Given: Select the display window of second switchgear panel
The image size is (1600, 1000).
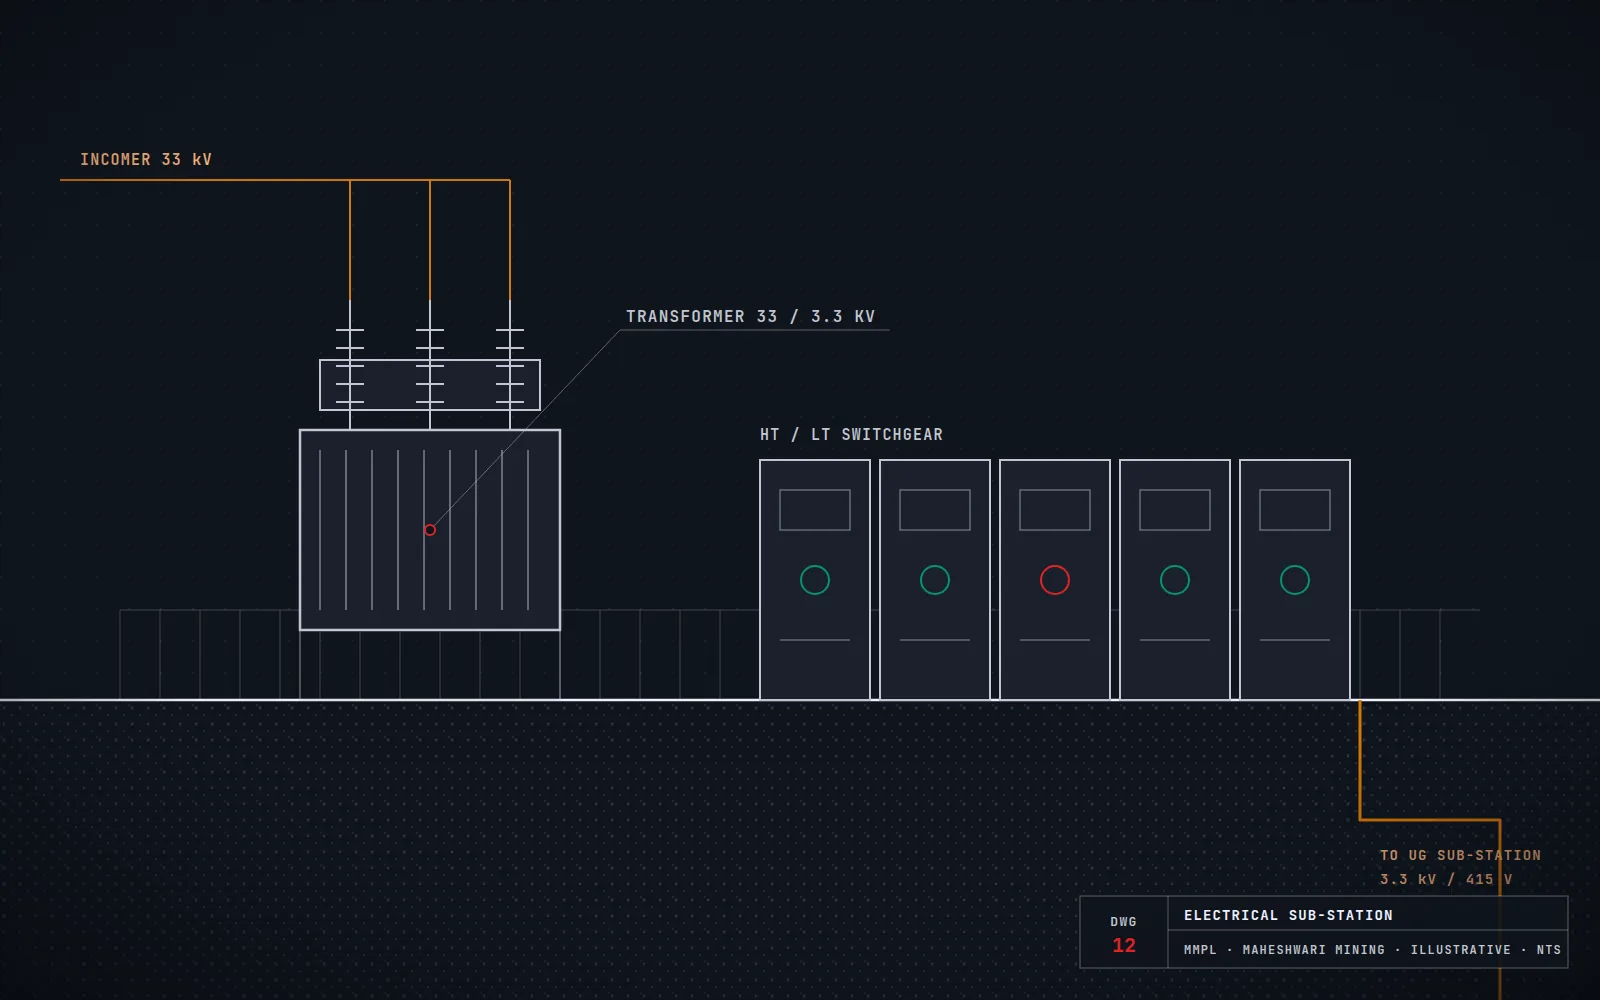Looking at the screenshot, I should 935,510.
